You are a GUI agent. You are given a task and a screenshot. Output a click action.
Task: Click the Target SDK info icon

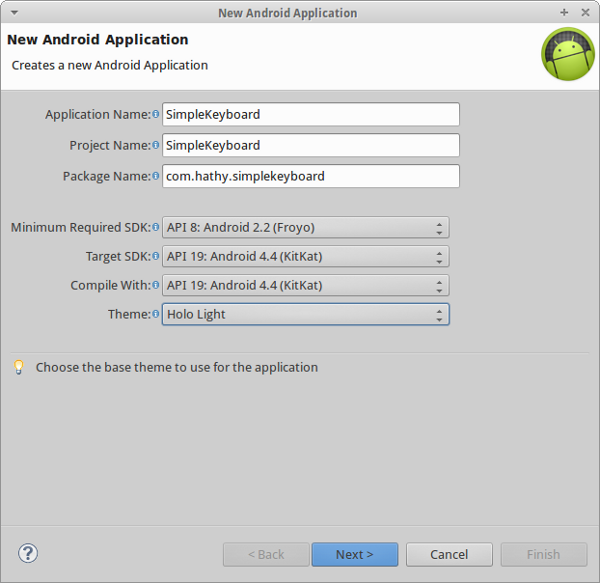click(x=155, y=256)
